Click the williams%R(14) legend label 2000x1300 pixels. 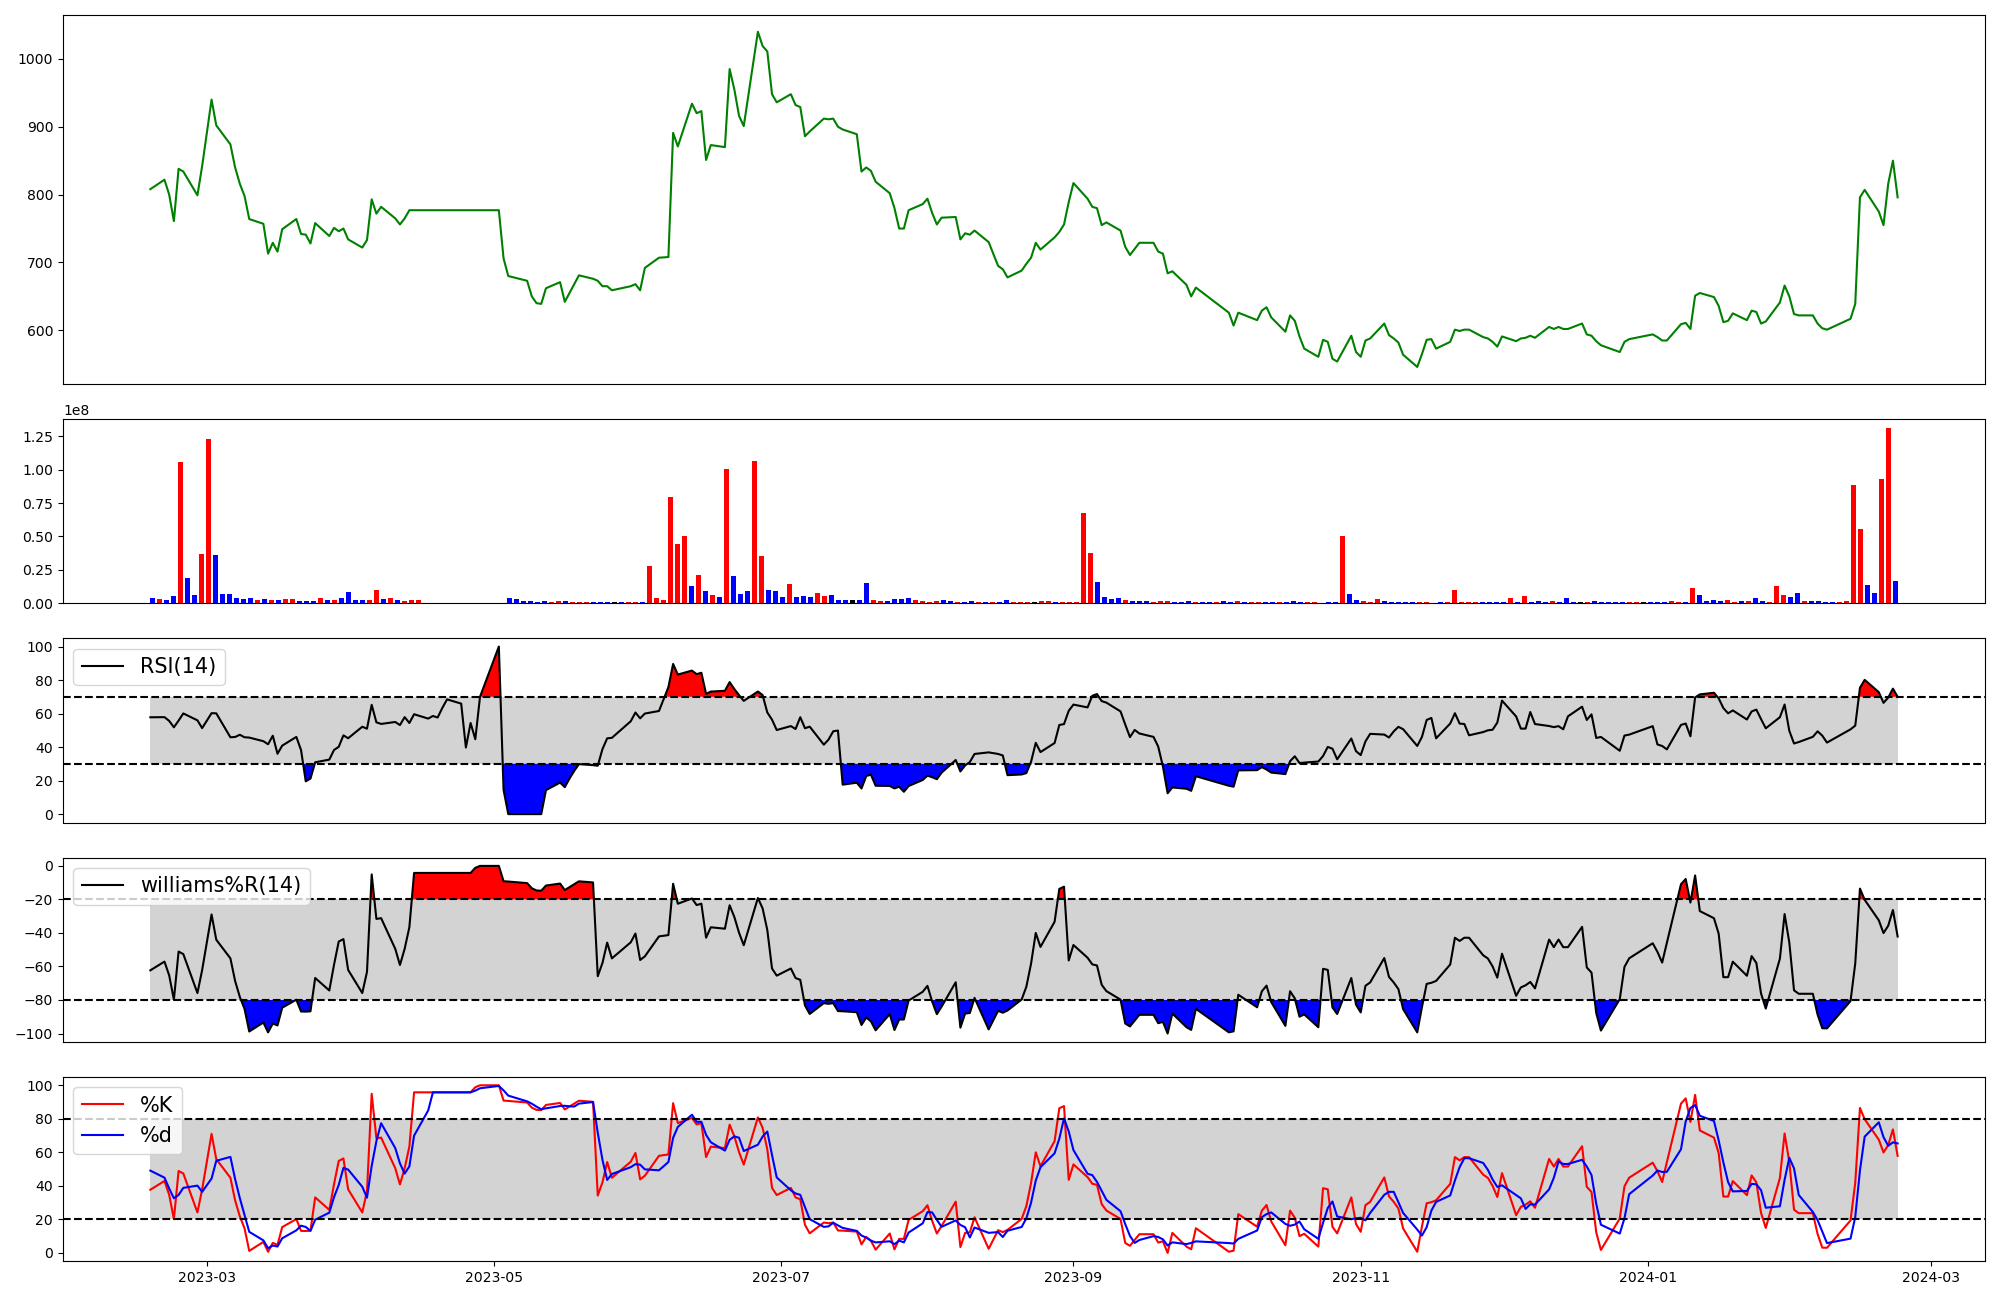click(220, 885)
